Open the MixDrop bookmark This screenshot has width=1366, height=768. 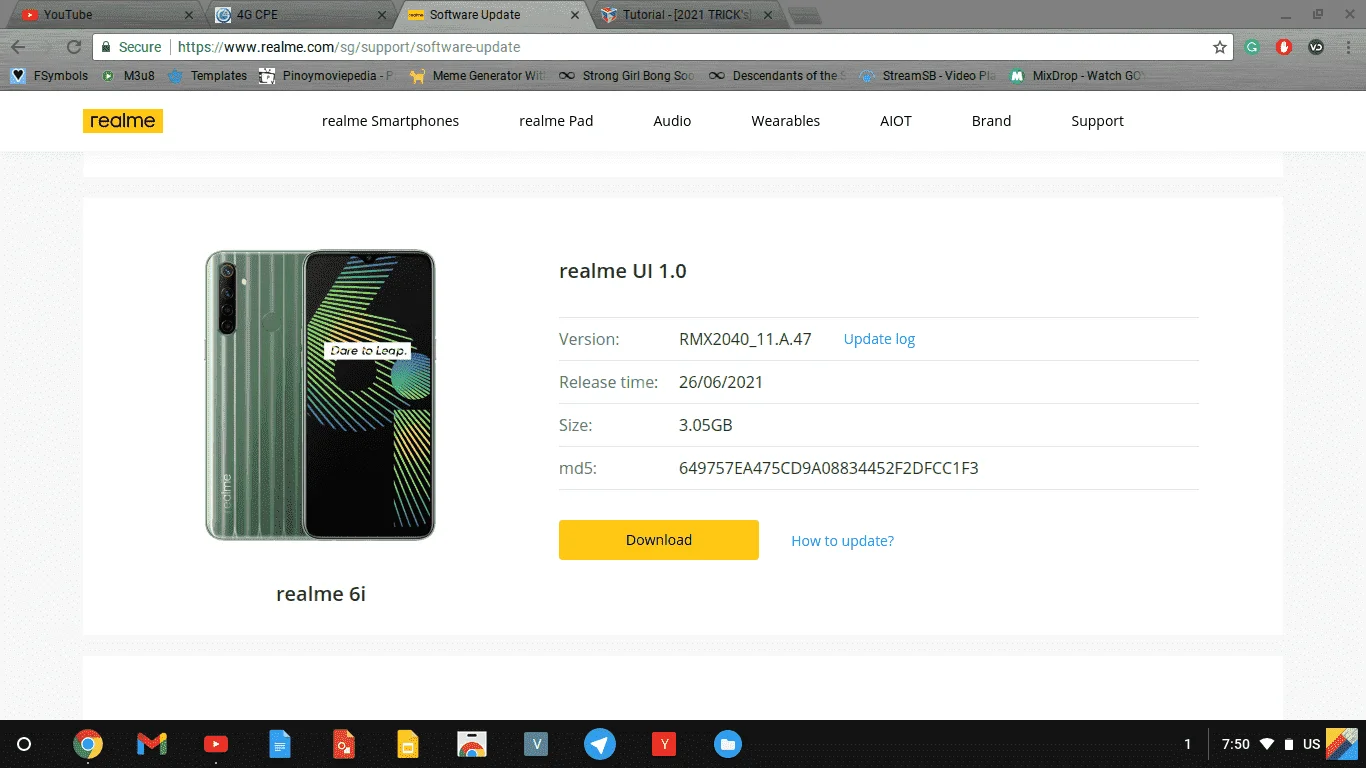1076,76
